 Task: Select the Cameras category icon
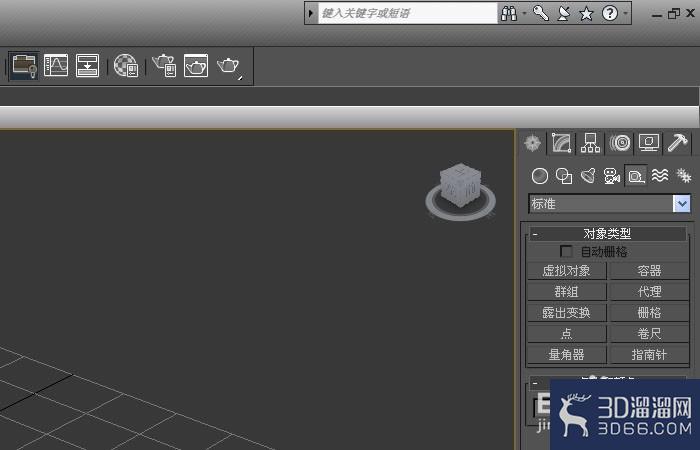click(x=612, y=176)
